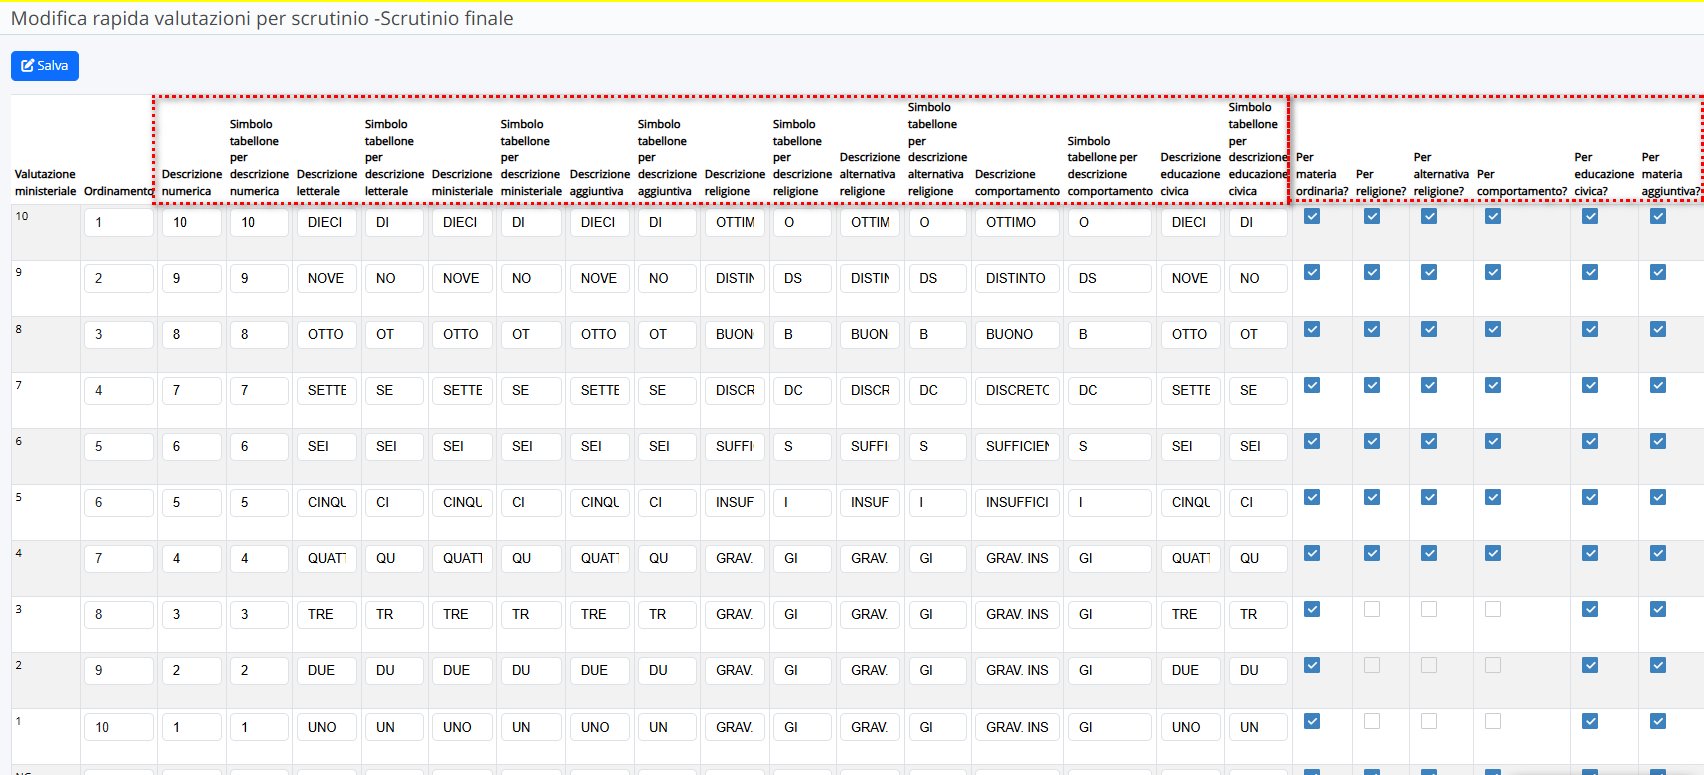Toggle Per materia ordinaria in row 4
Screen dimensions: 1704x775
pyautogui.click(x=1312, y=553)
